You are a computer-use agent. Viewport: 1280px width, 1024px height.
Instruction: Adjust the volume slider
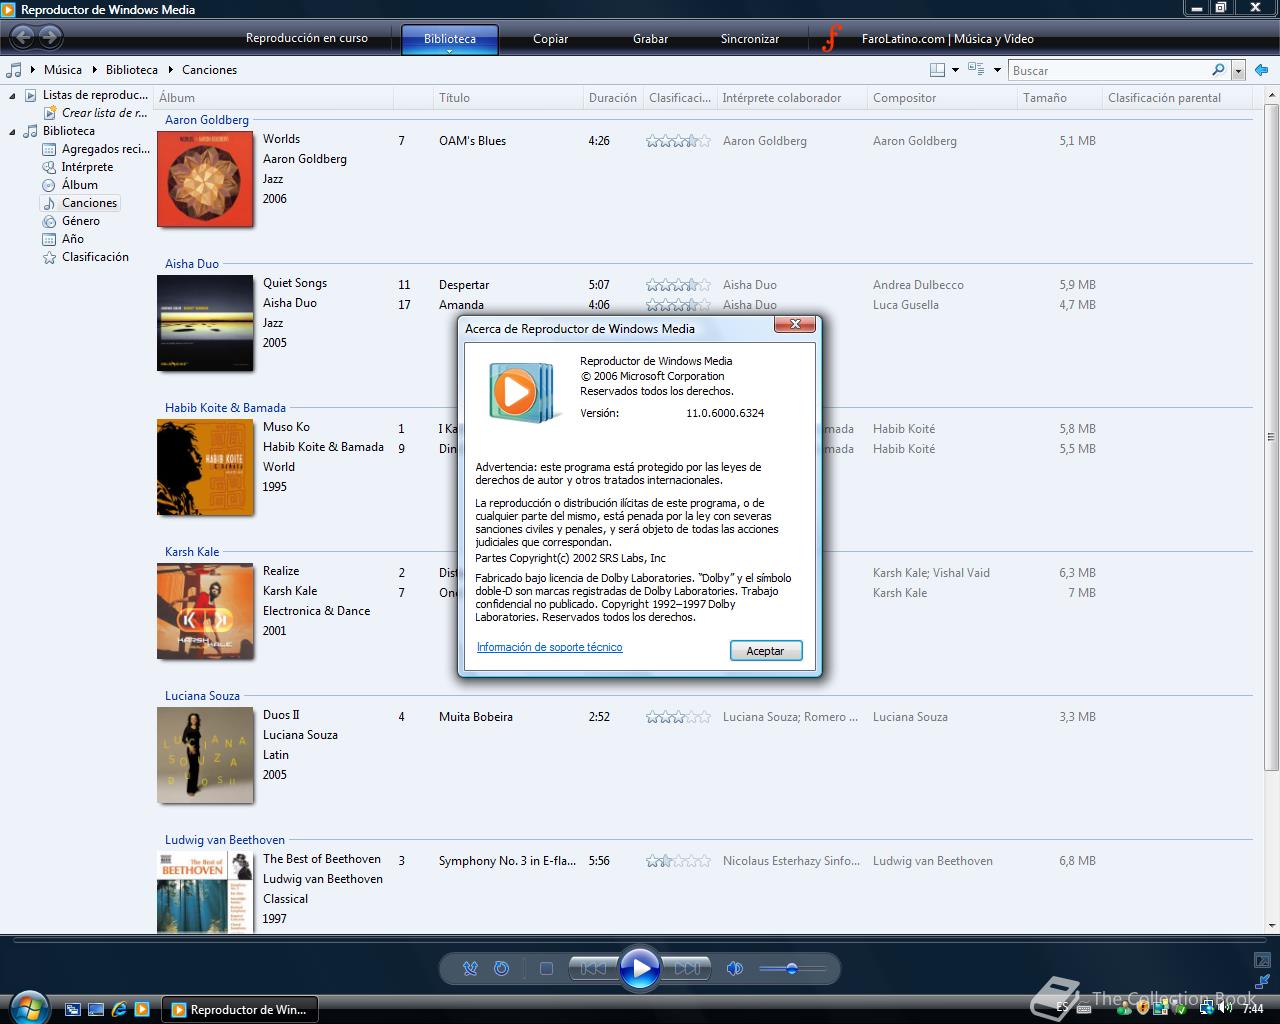coord(792,968)
